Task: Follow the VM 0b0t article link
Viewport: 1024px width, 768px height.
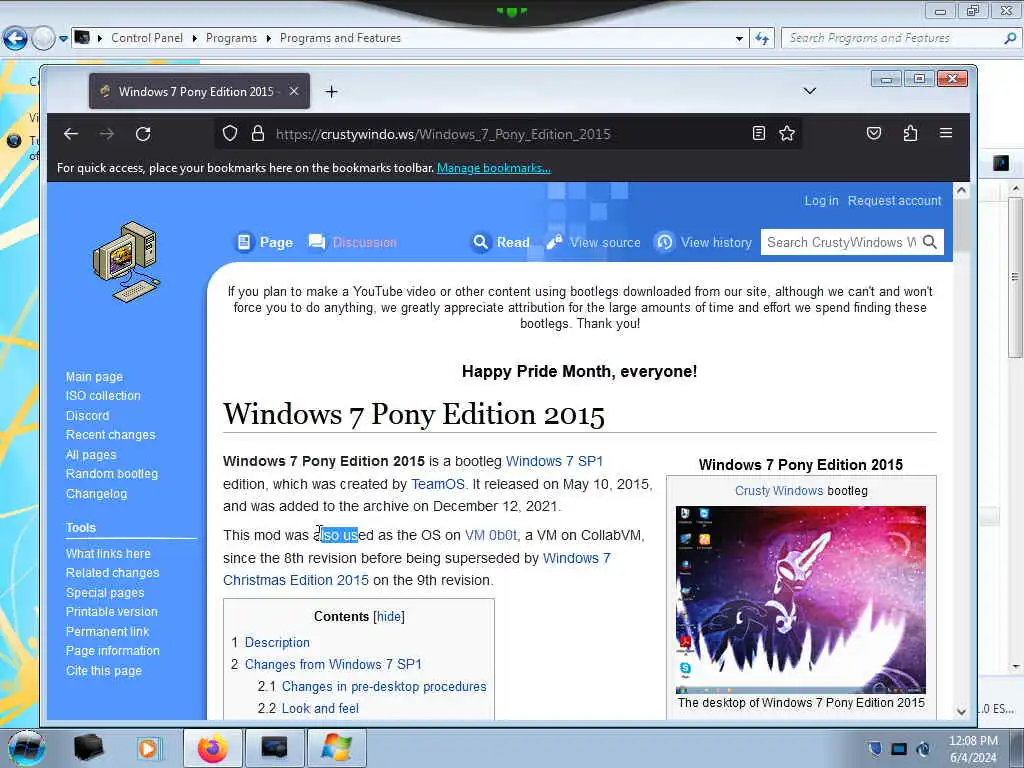Action: coord(490,535)
